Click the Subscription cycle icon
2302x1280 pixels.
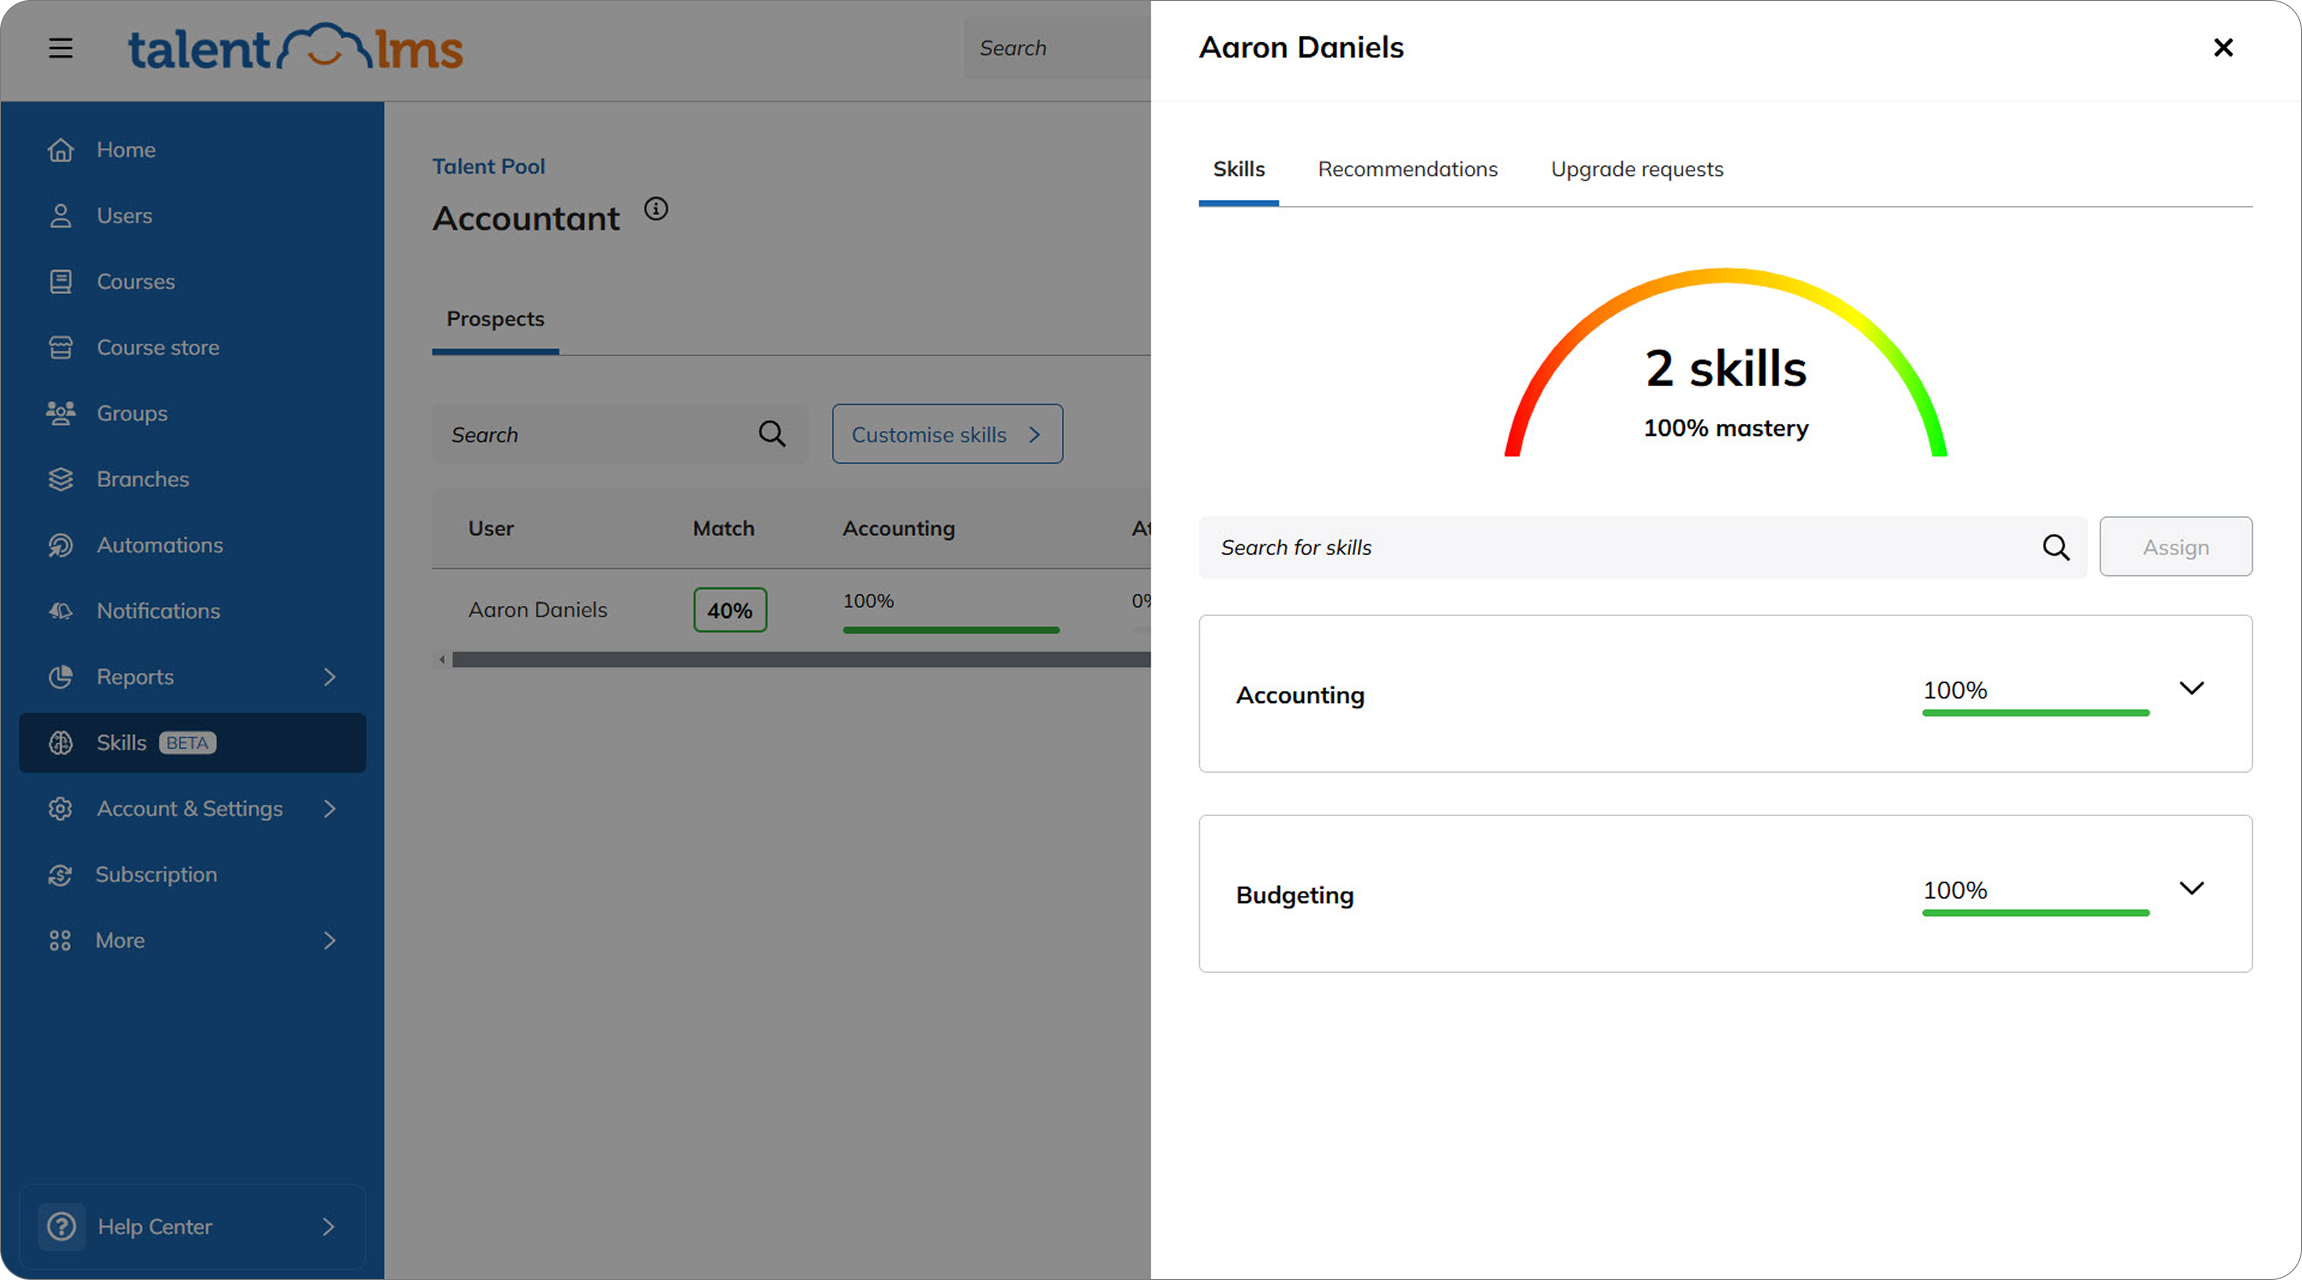point(61,875)
